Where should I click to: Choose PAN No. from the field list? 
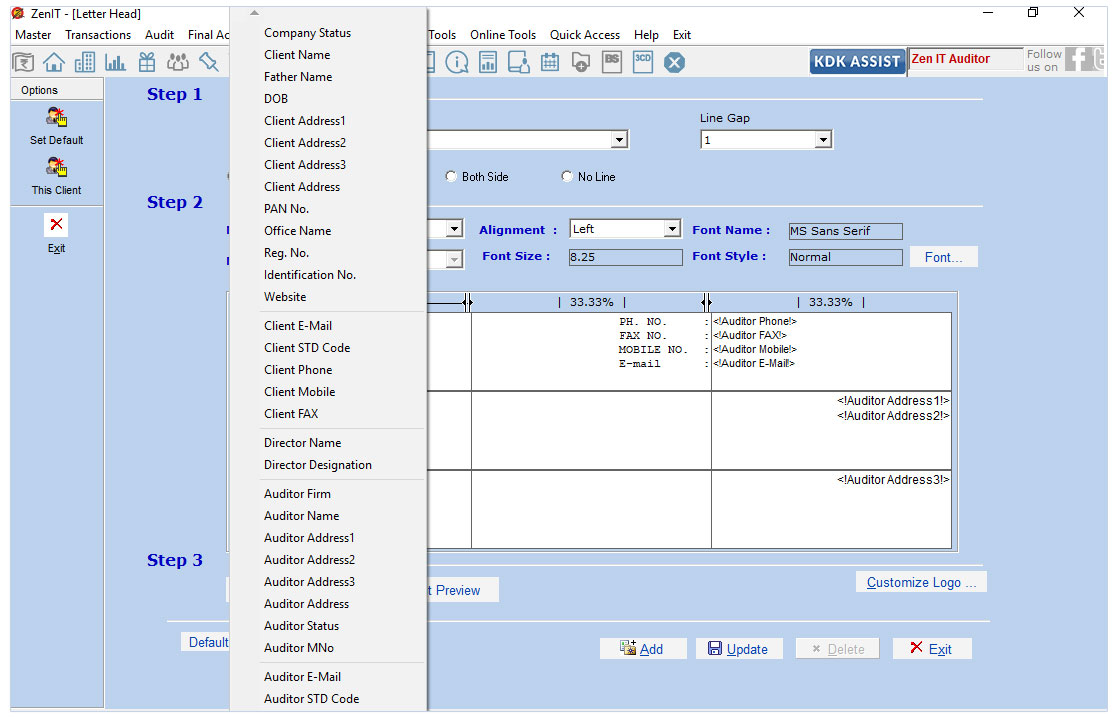click(286, 209)
